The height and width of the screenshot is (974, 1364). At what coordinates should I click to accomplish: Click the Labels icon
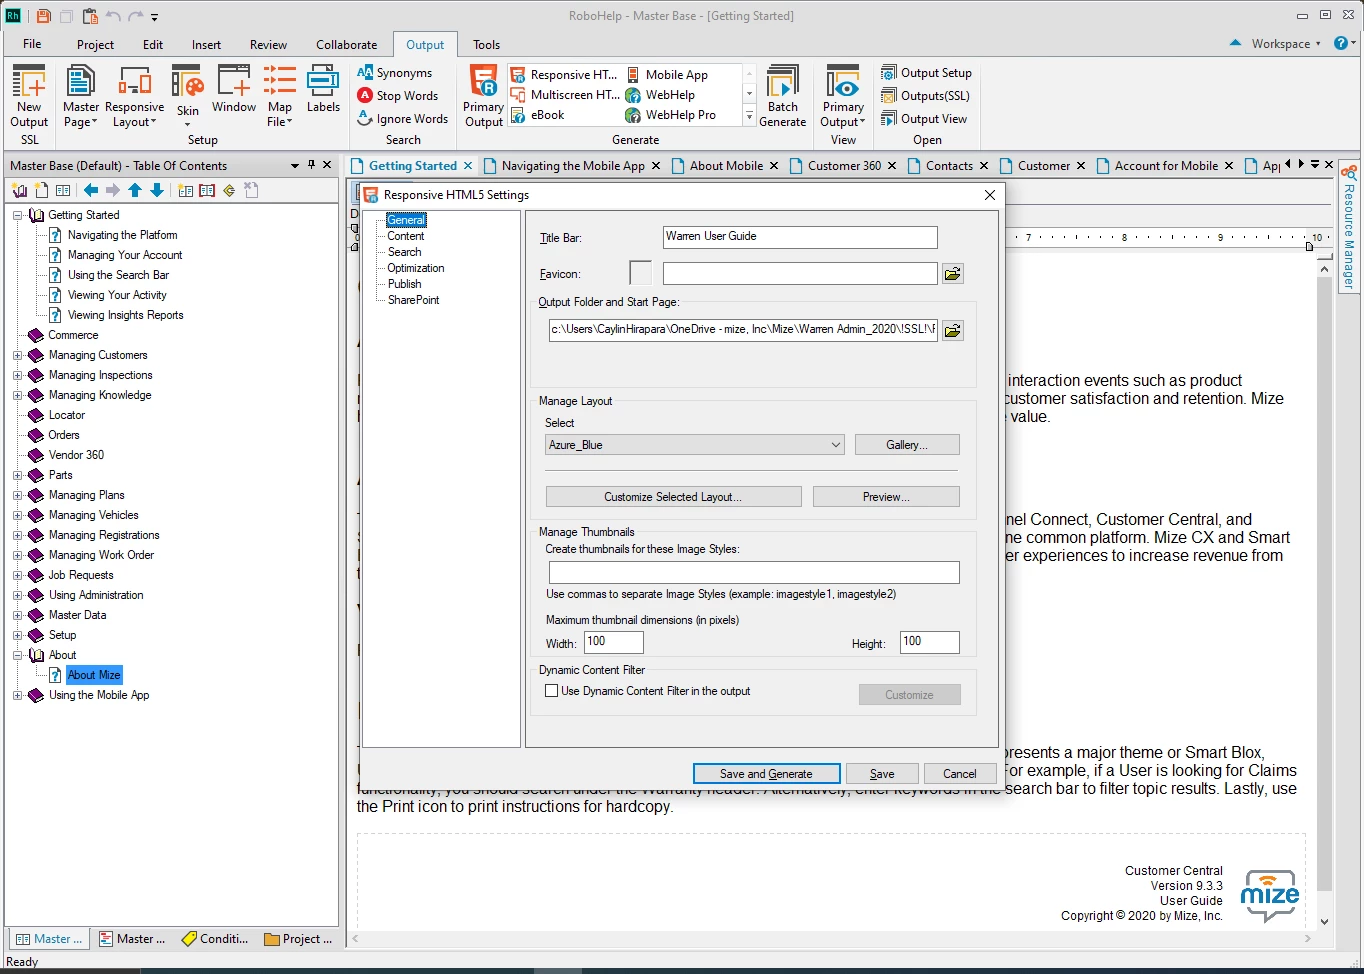323,90
